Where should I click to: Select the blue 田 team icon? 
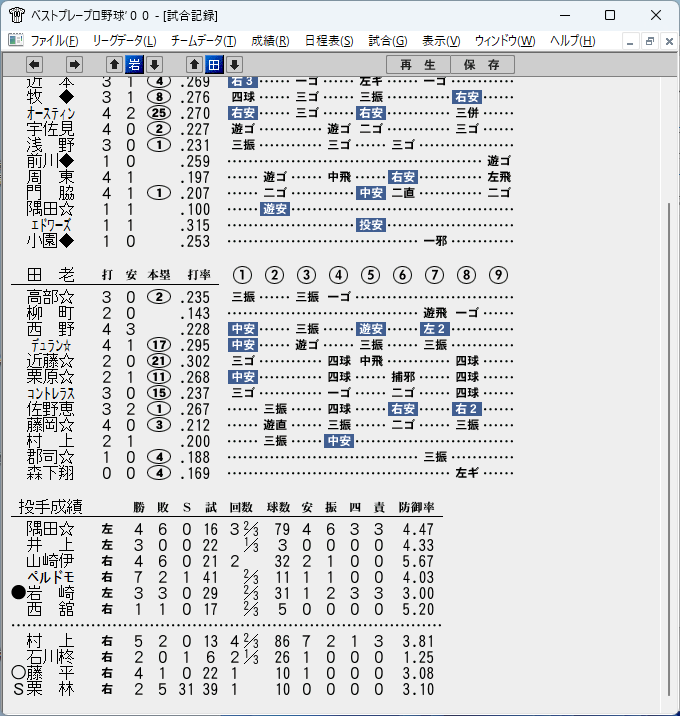pos(214,64)
